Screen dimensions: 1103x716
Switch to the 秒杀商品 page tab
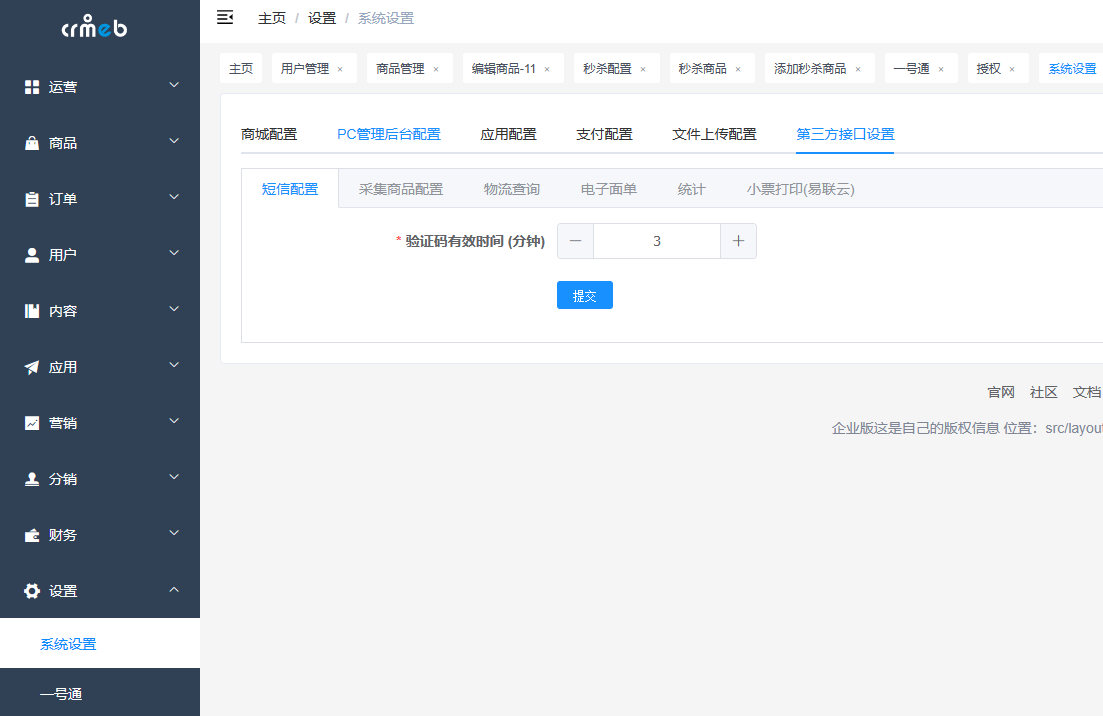(x=712, y=68)
